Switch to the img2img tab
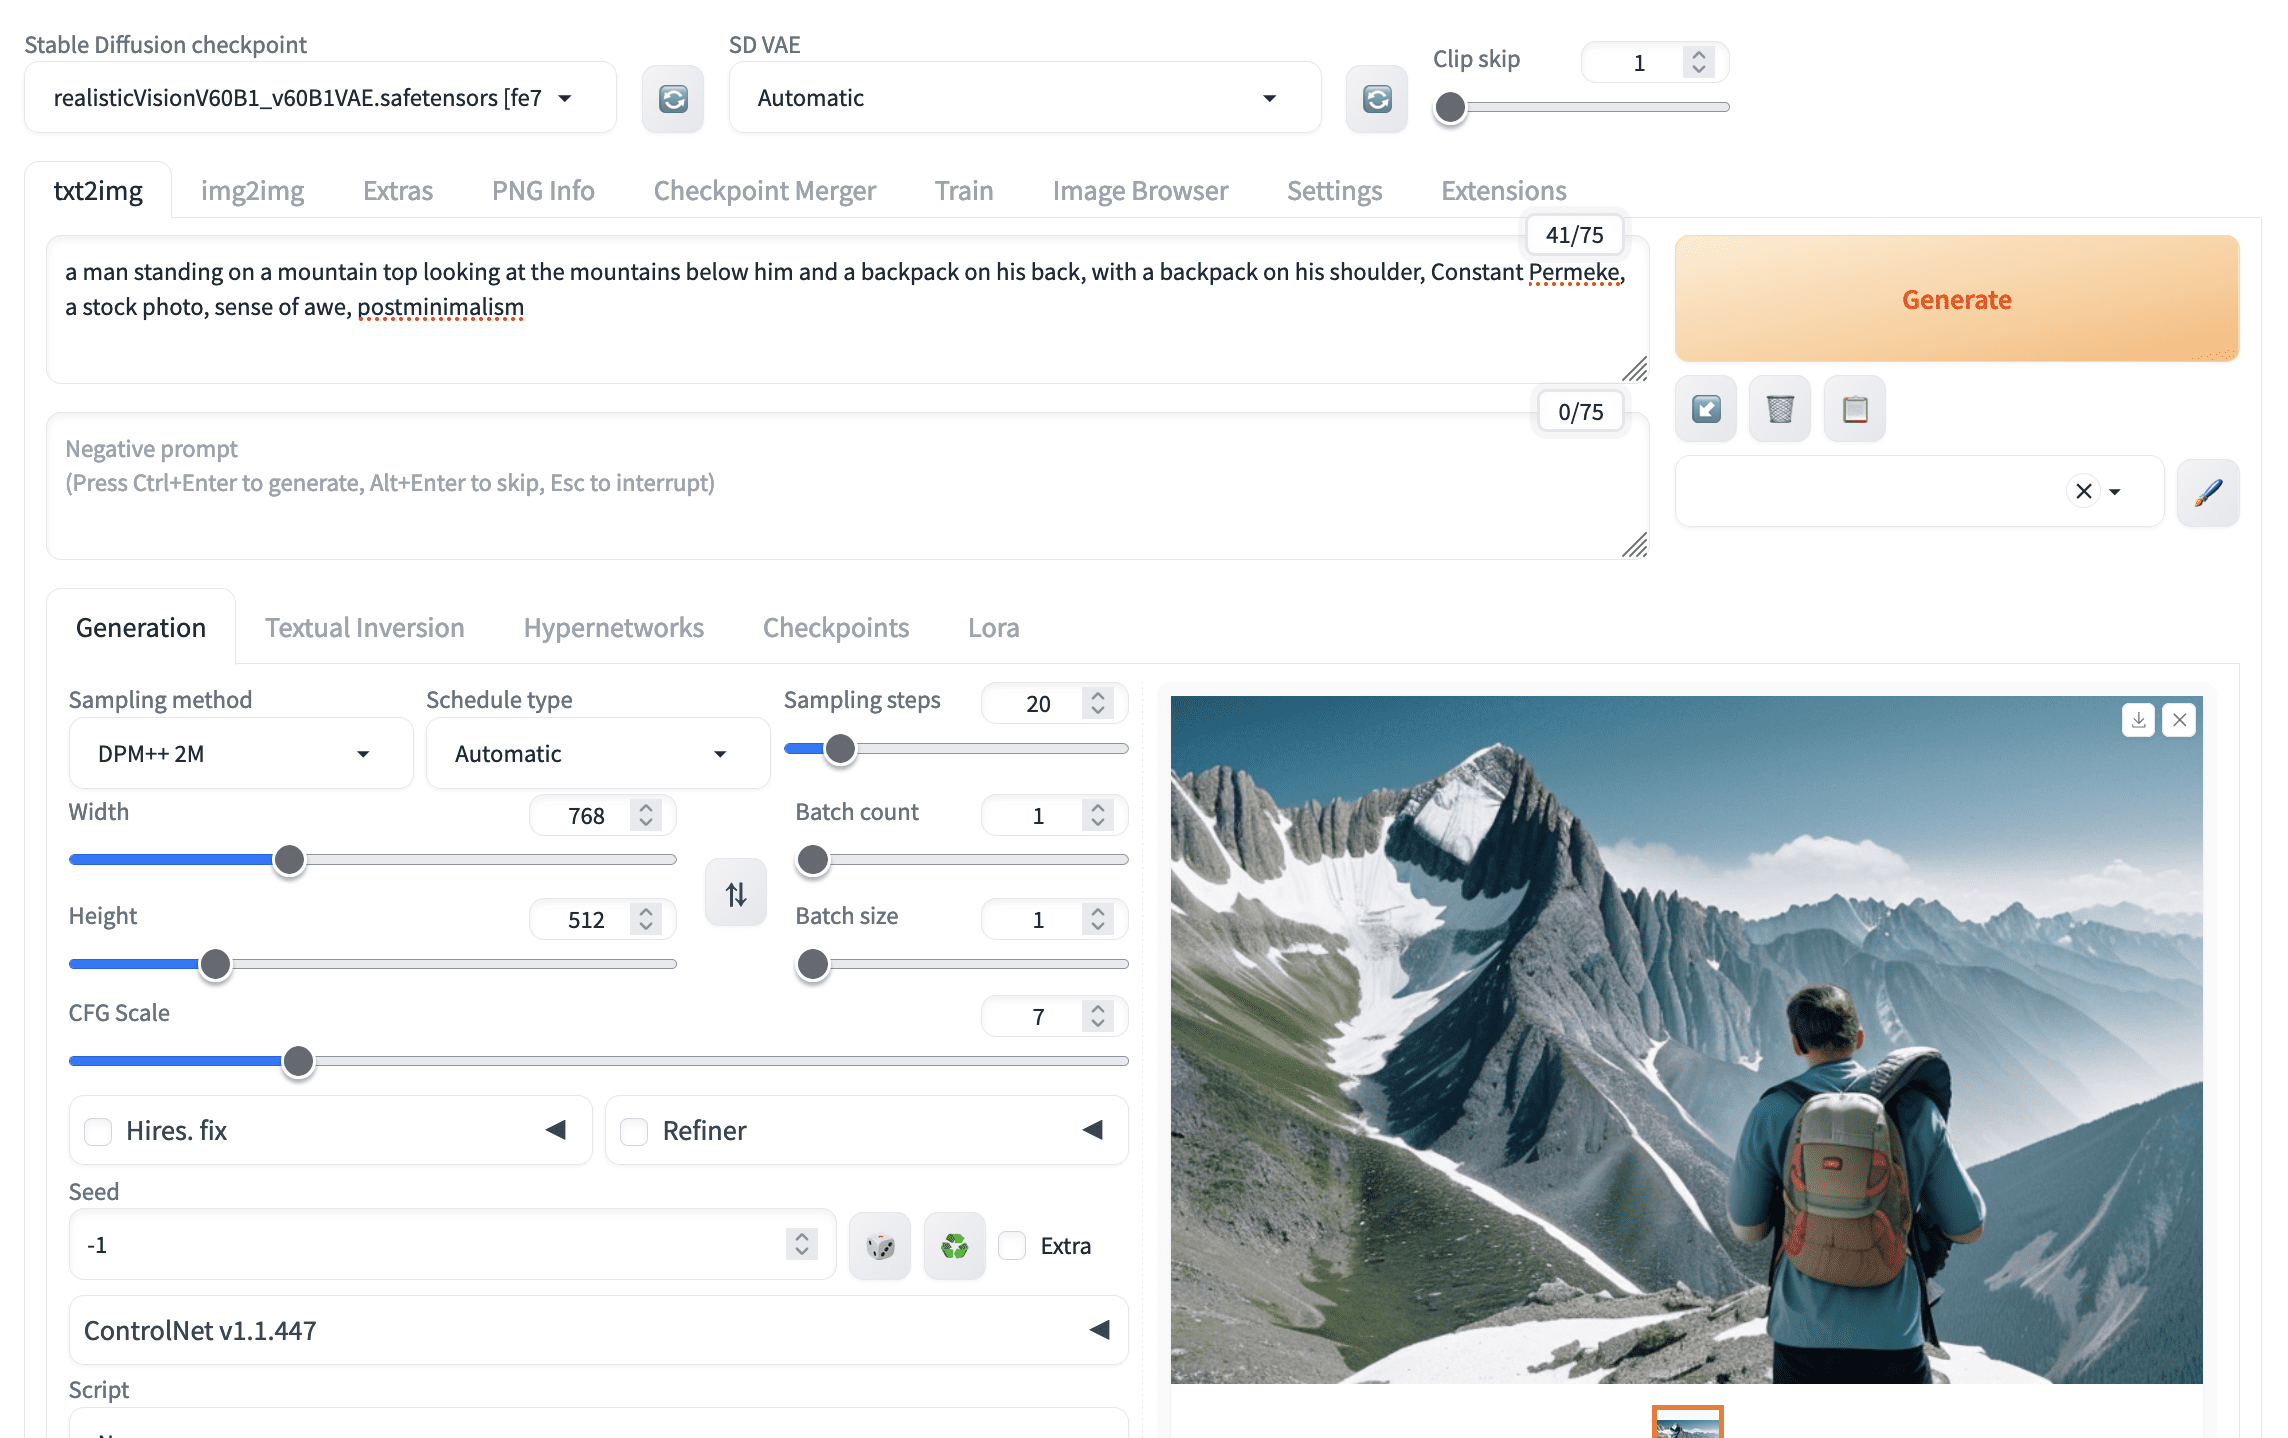Screen dimensions: 2288x1438 pyautogui.click(x=252, y=190)
